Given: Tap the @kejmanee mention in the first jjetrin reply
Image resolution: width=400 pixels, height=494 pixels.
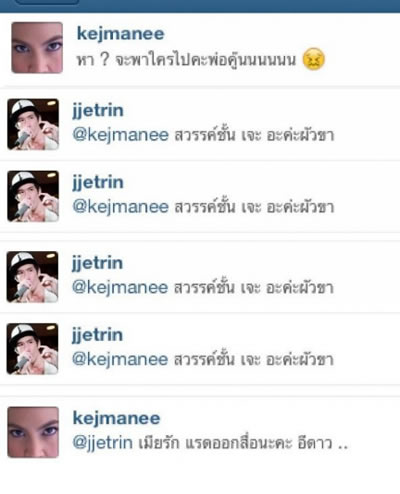Looking at the screenshot, I should tap(121, 135).
